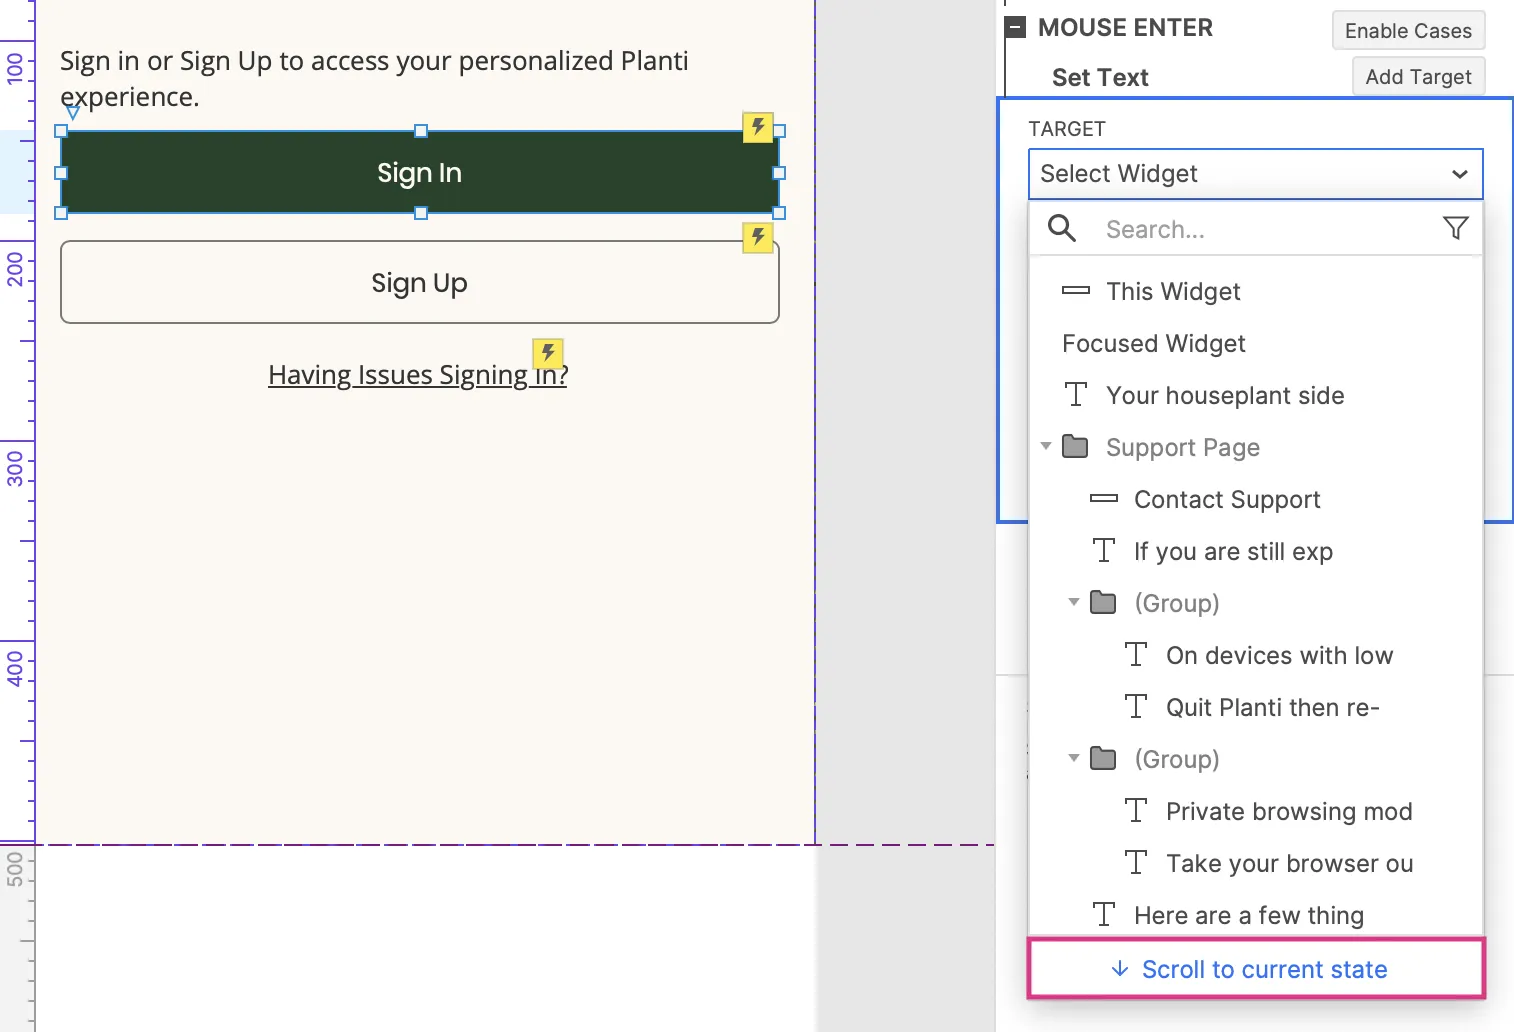This screenshot has height=1032, width=1514.
Task: Collapse the Mouse Enter interaction section
Action: click(x=1015, y=28)
